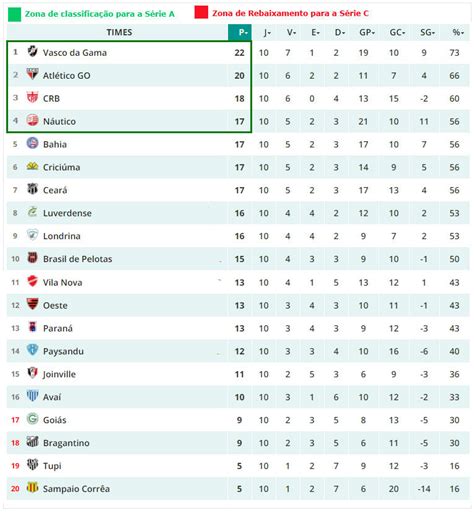Click the Sampaio Corrêa team crest
The height and width of the screenshot is (513, 474).
tap(32, 487)
